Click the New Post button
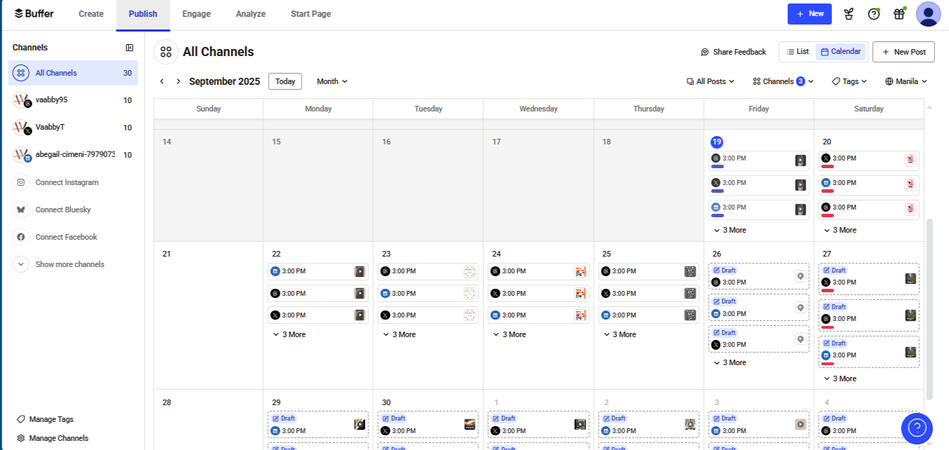949x450 pixels. click(x=903, y=52)
